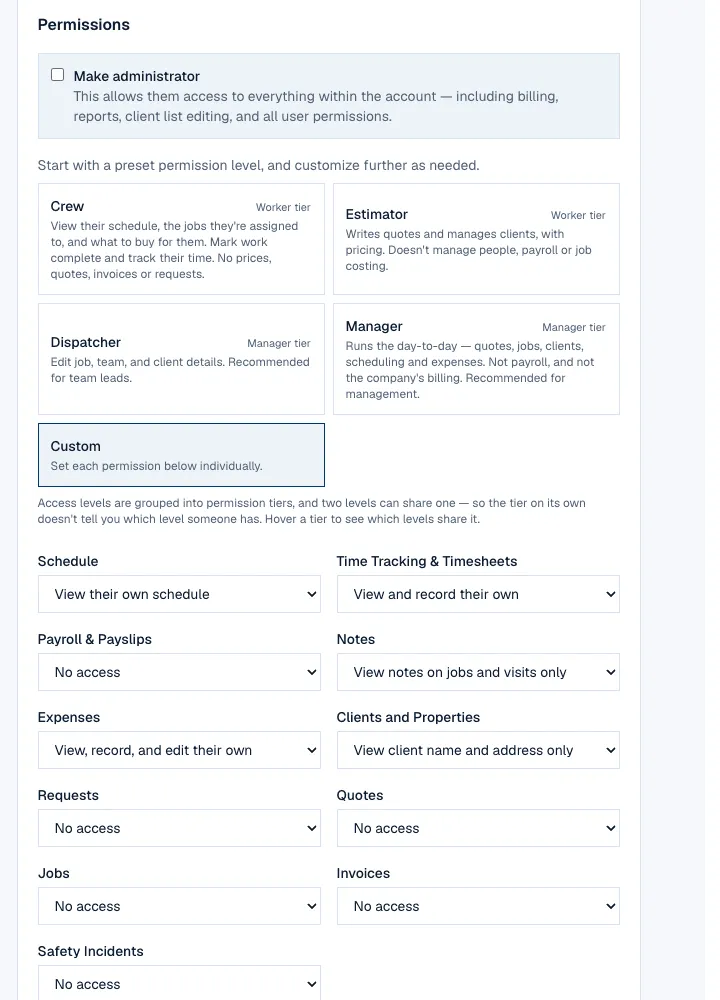Change the Notes permission dropdown
Image resolution: width=720 pixels, height=1000 pixels.
(478, 672)
